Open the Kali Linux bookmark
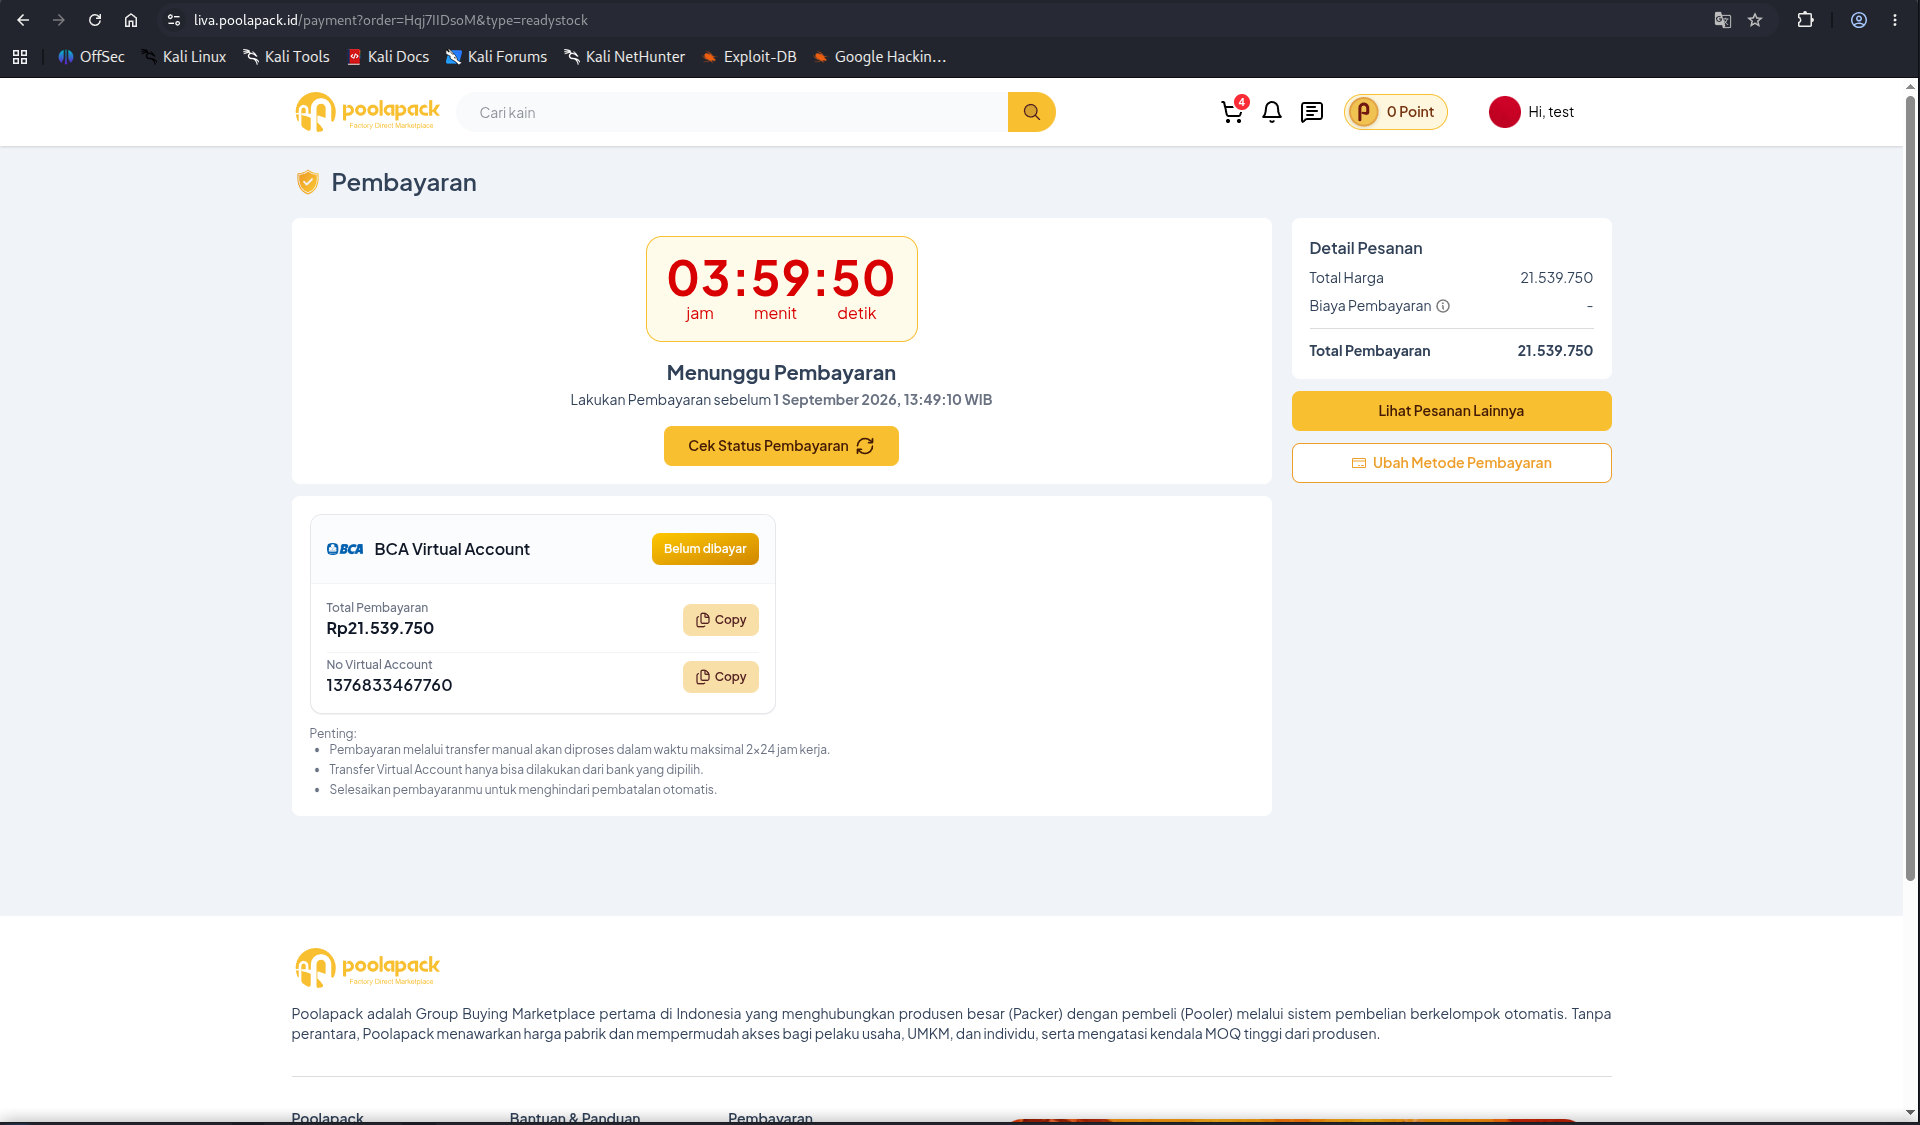1920x1125 pixels. click(184, 57)
